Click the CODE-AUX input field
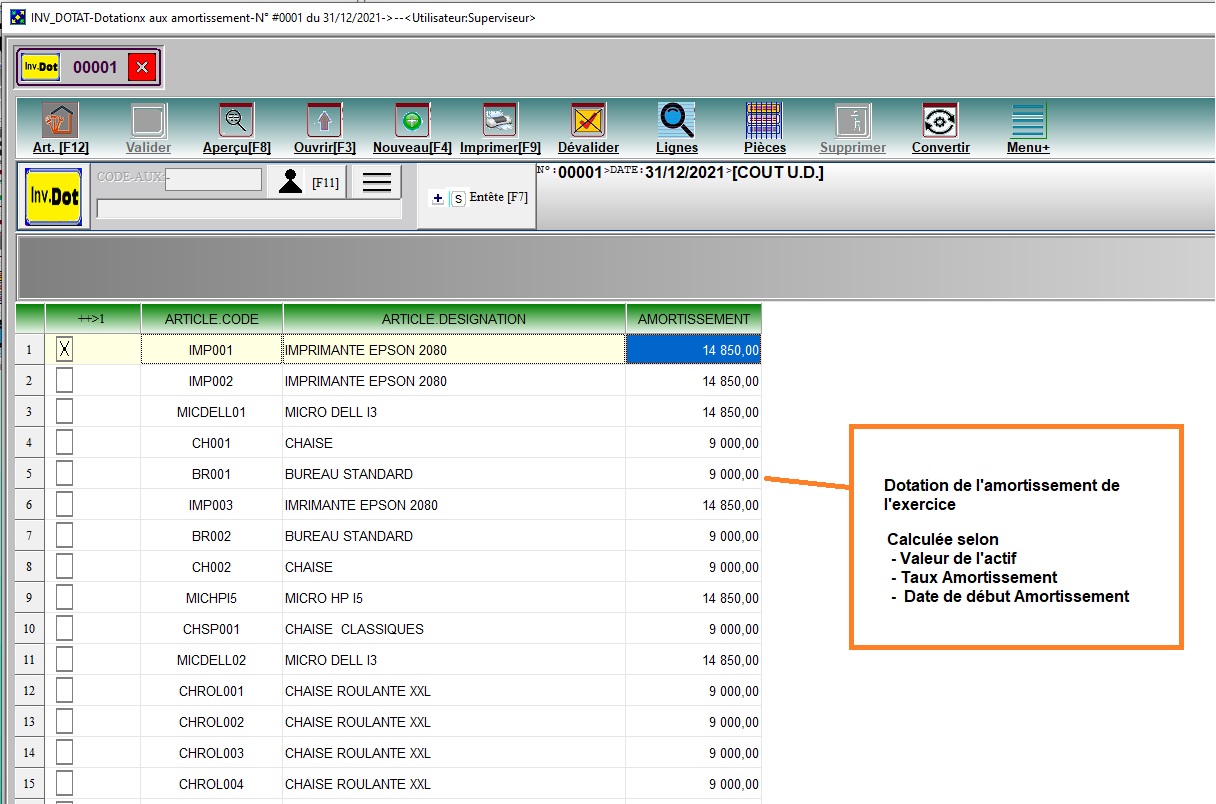Viewport: 1216px width, 804px height. 214,179
